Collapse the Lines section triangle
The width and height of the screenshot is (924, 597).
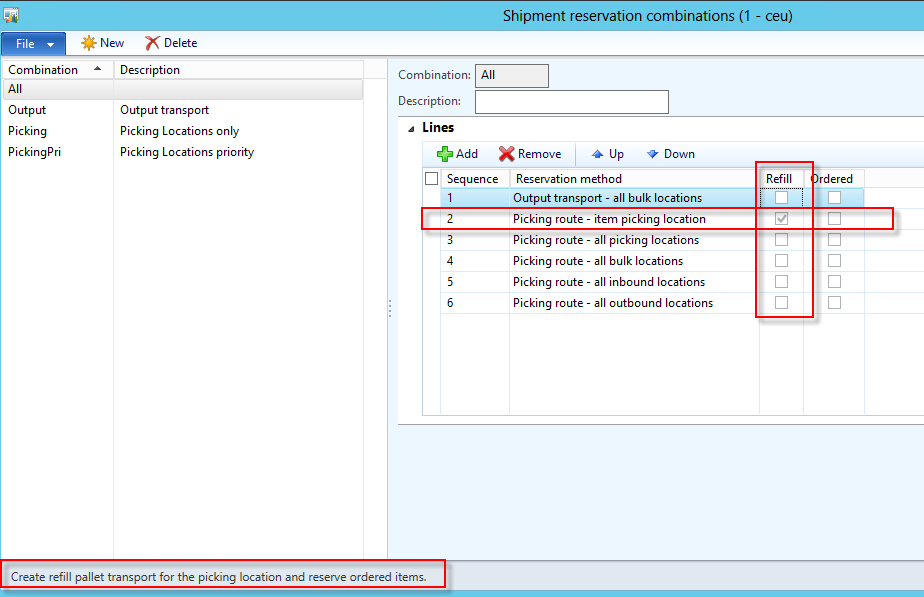pyautogui.click(x=411, y=129)
